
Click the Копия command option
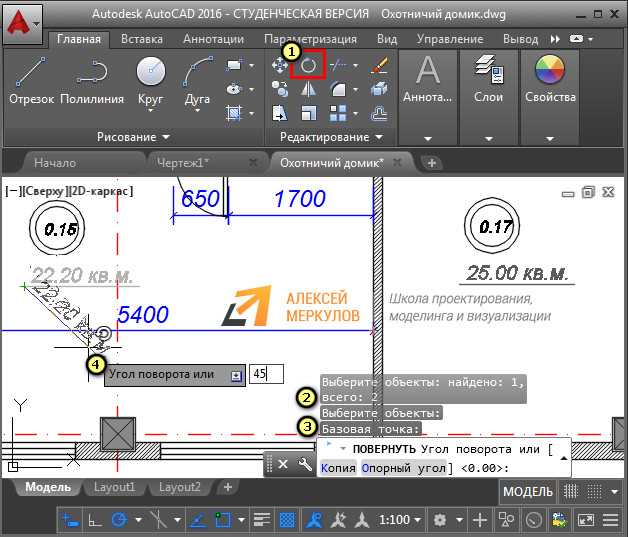point(338,468)
